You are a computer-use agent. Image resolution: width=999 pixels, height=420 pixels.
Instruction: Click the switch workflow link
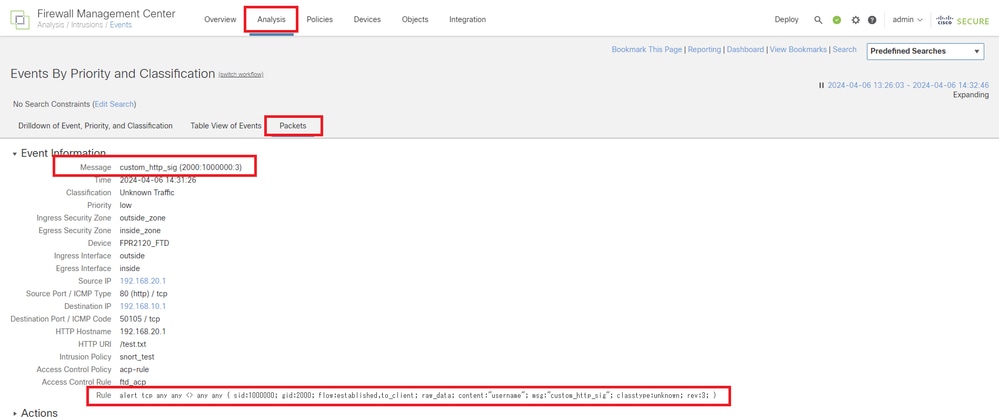241,75
